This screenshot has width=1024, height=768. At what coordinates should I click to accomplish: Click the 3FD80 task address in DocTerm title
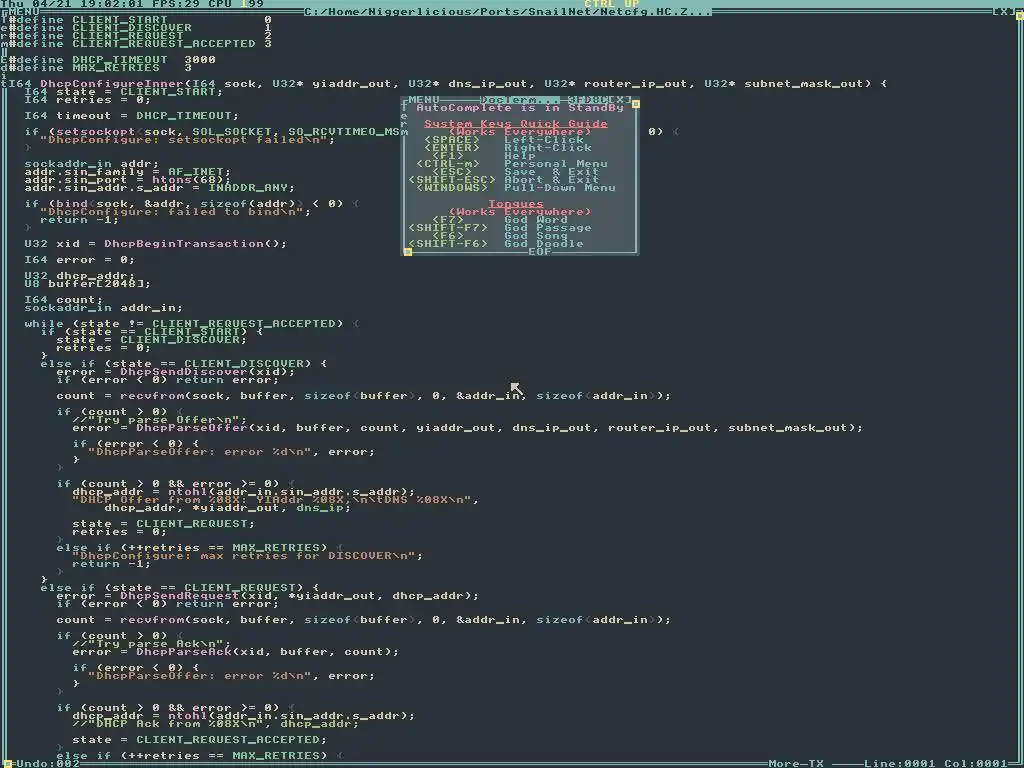pos(588,99)
